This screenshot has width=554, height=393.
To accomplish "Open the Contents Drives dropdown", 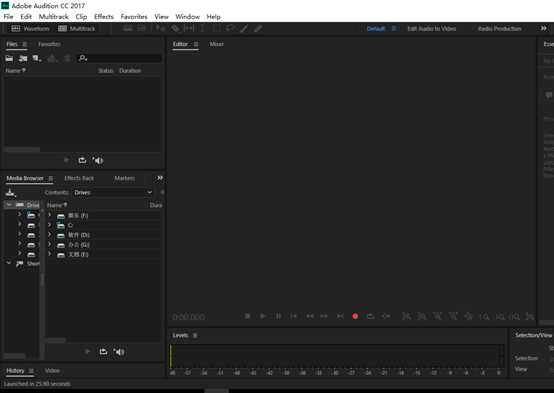I will tap(112, 192).
